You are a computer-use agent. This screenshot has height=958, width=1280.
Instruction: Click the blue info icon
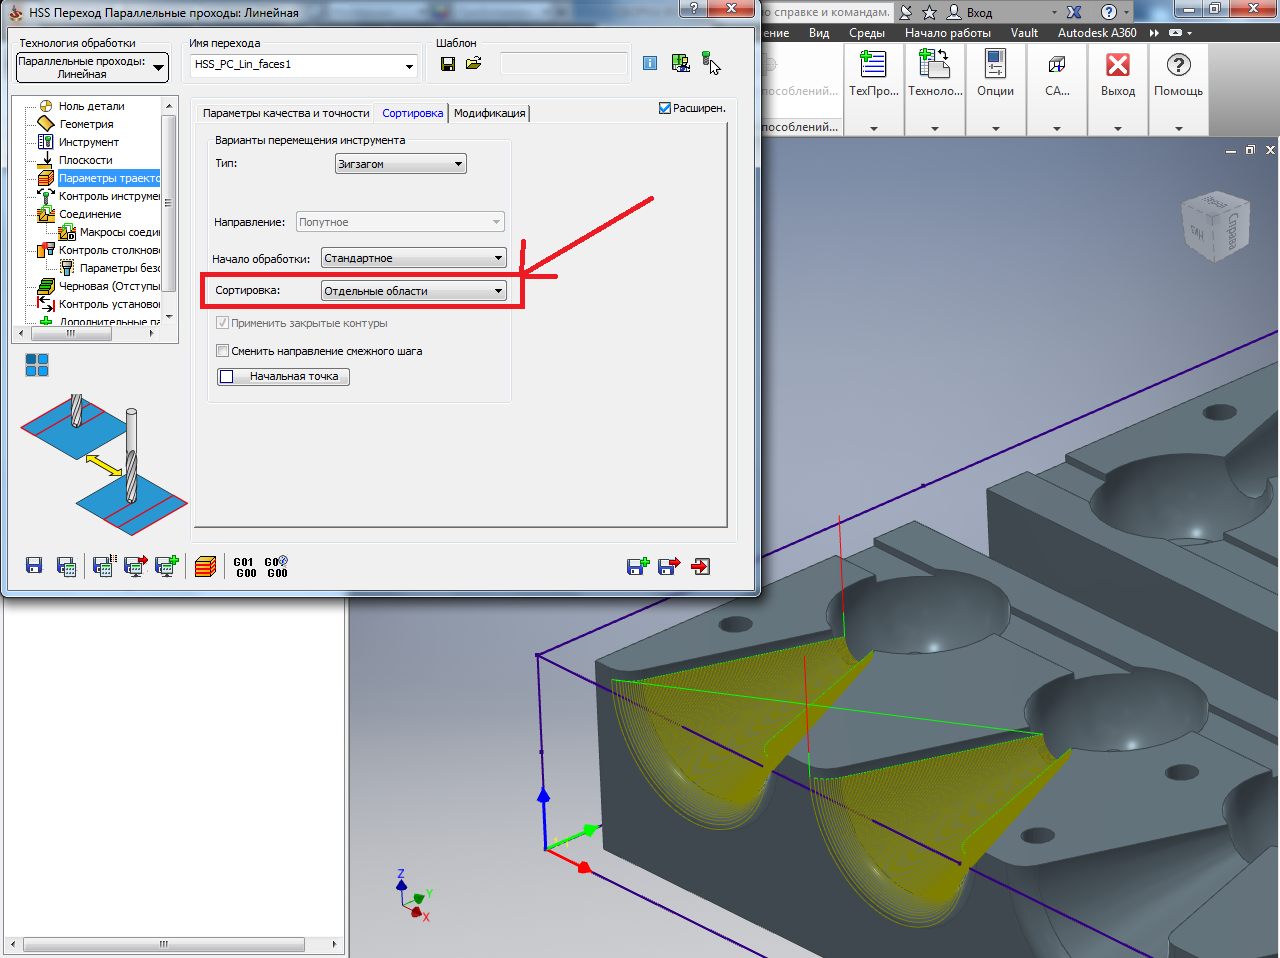pos(650,63)
